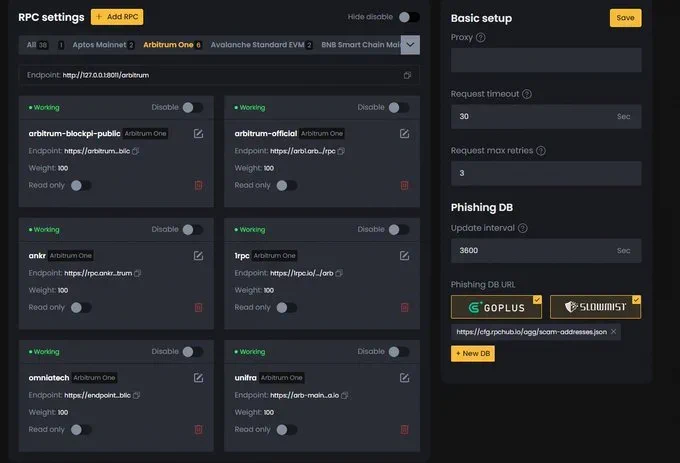Toggle the SlowMist phishing DB

[x=595, y=307]
